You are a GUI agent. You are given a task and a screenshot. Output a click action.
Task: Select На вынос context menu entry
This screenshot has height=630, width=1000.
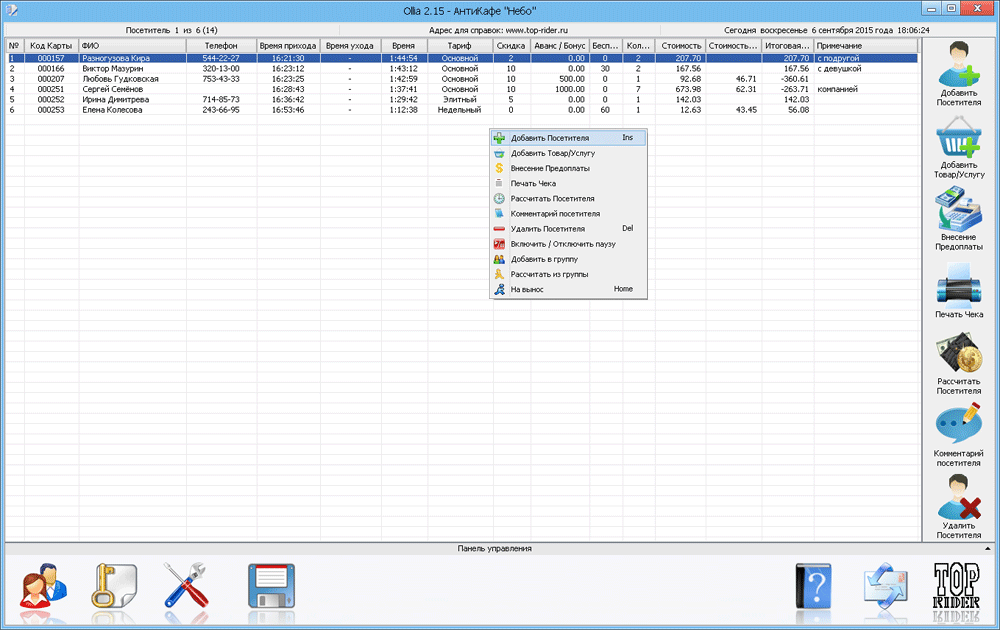tap(569, 289)
